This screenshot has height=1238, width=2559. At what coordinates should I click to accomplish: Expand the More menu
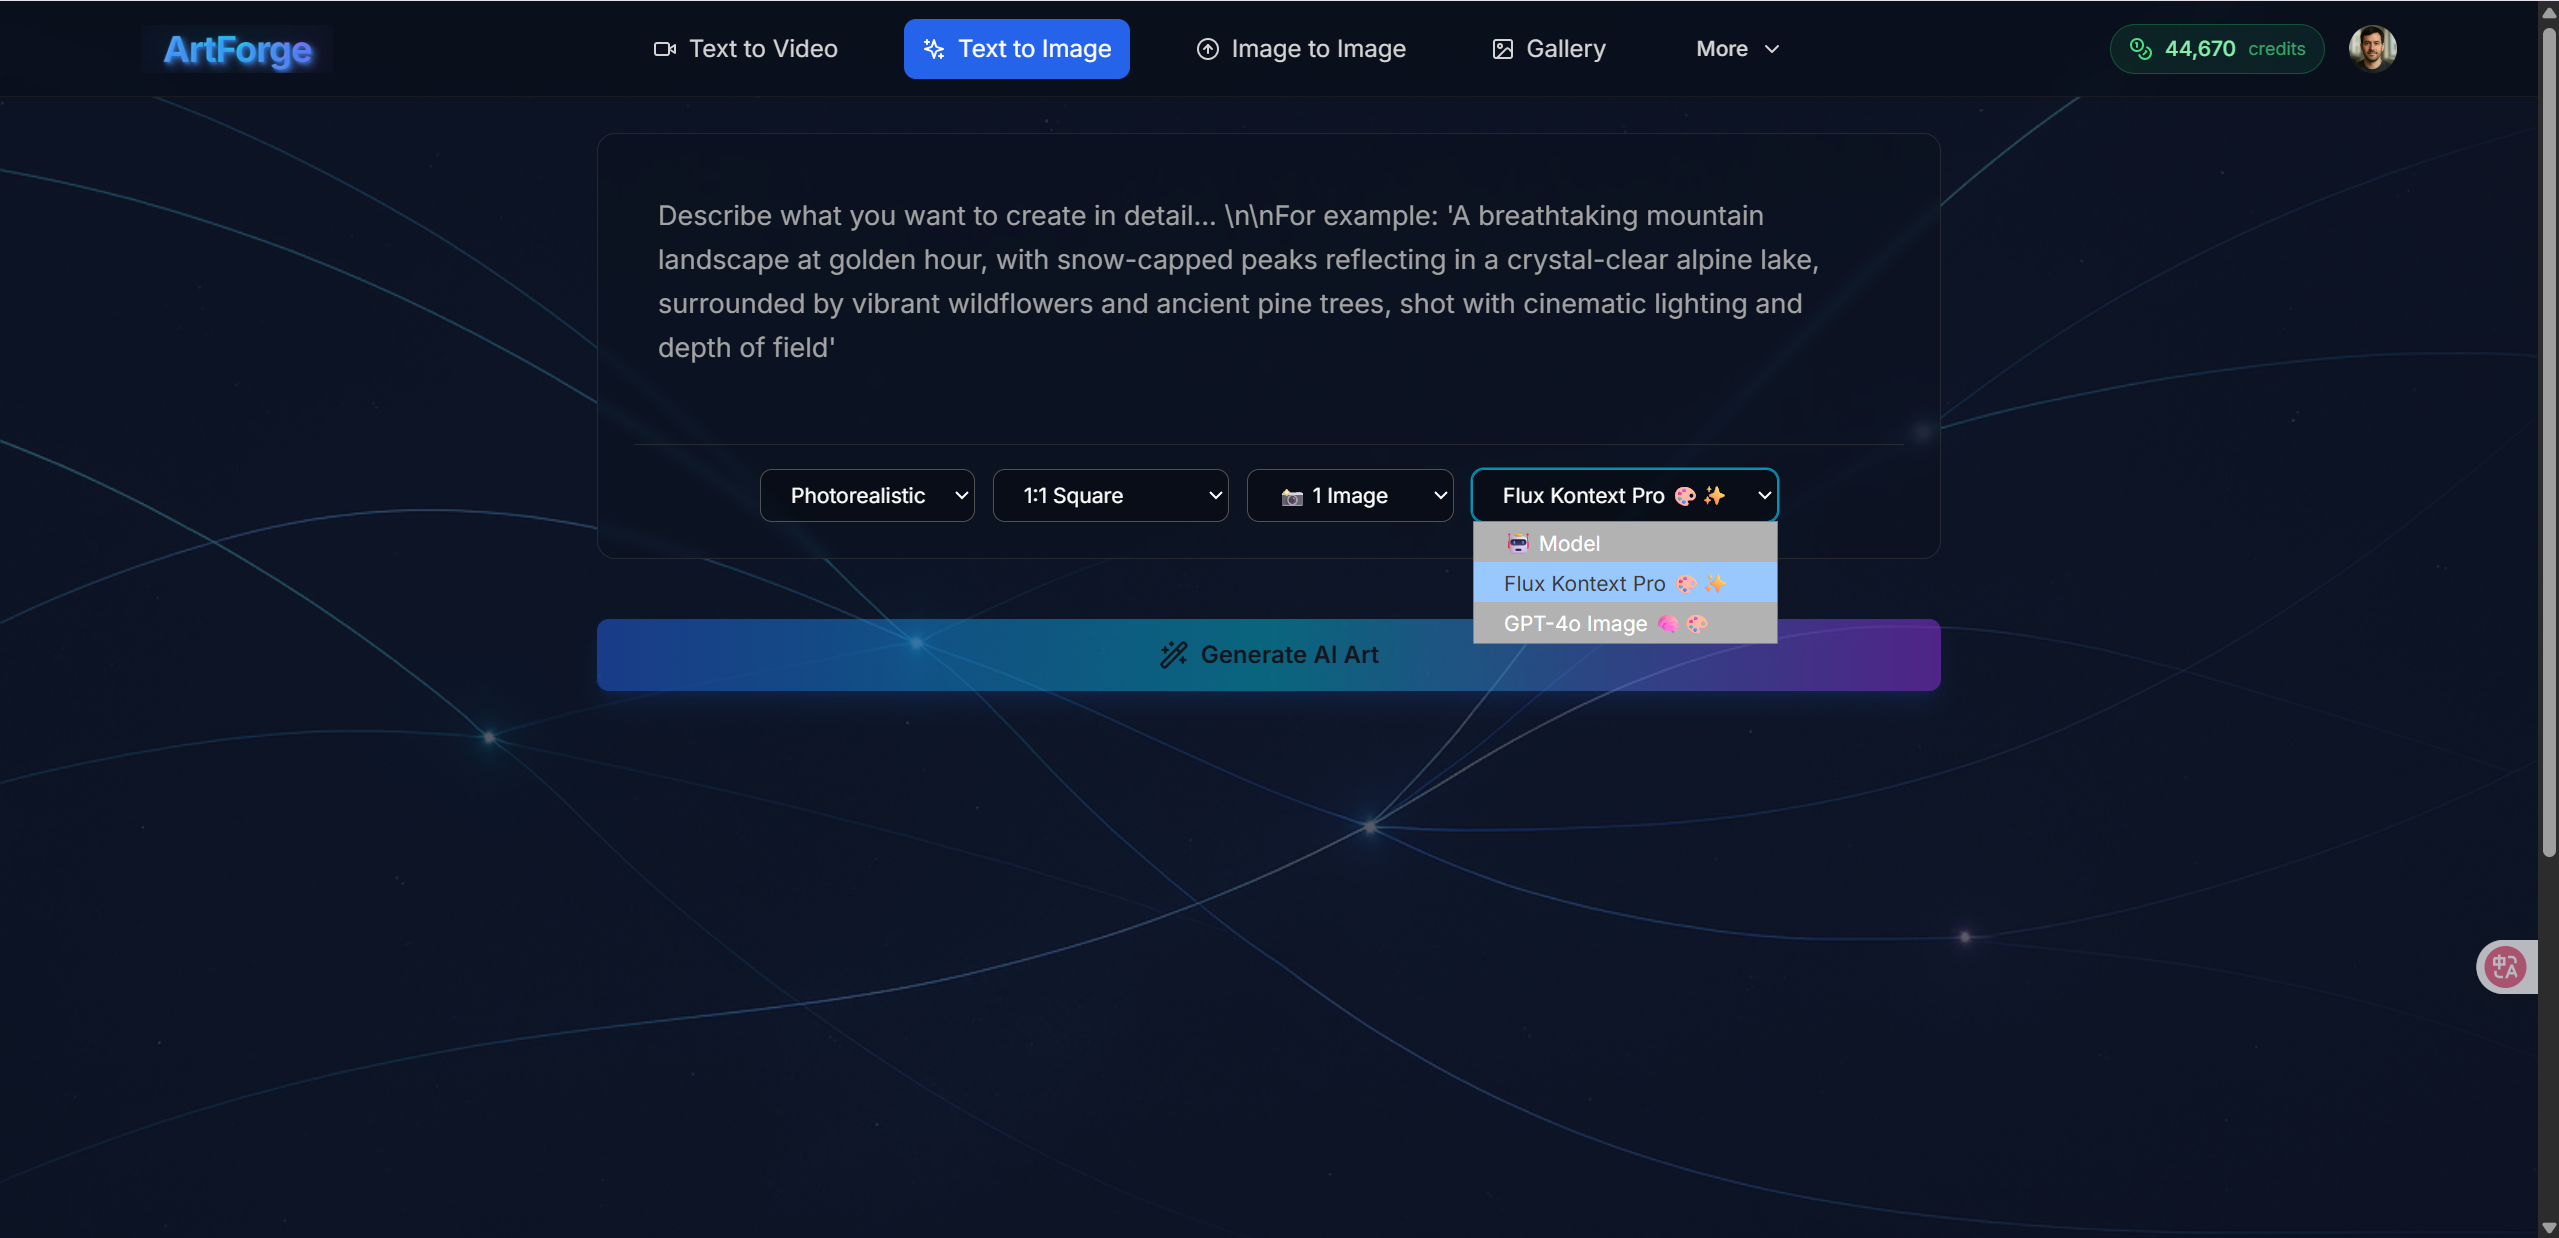coord(1738,49)
